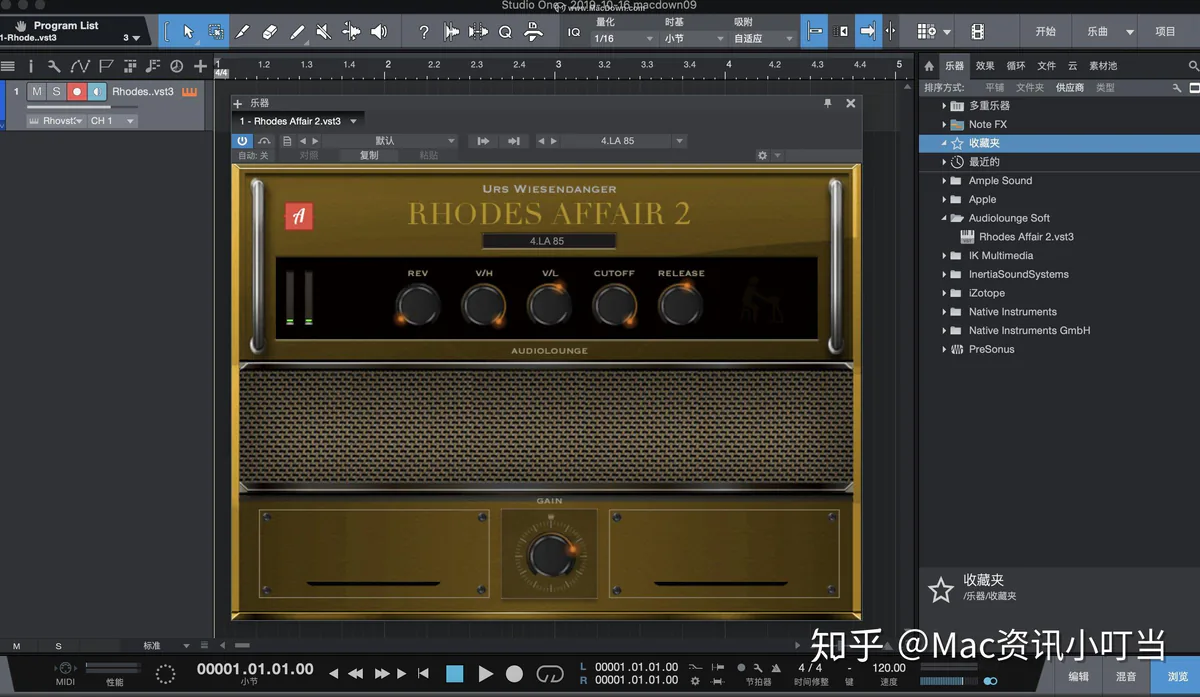The width and height of the screenshot is (1200, 697).
Task: Select the Eraser tool
Action: point(269,32)
